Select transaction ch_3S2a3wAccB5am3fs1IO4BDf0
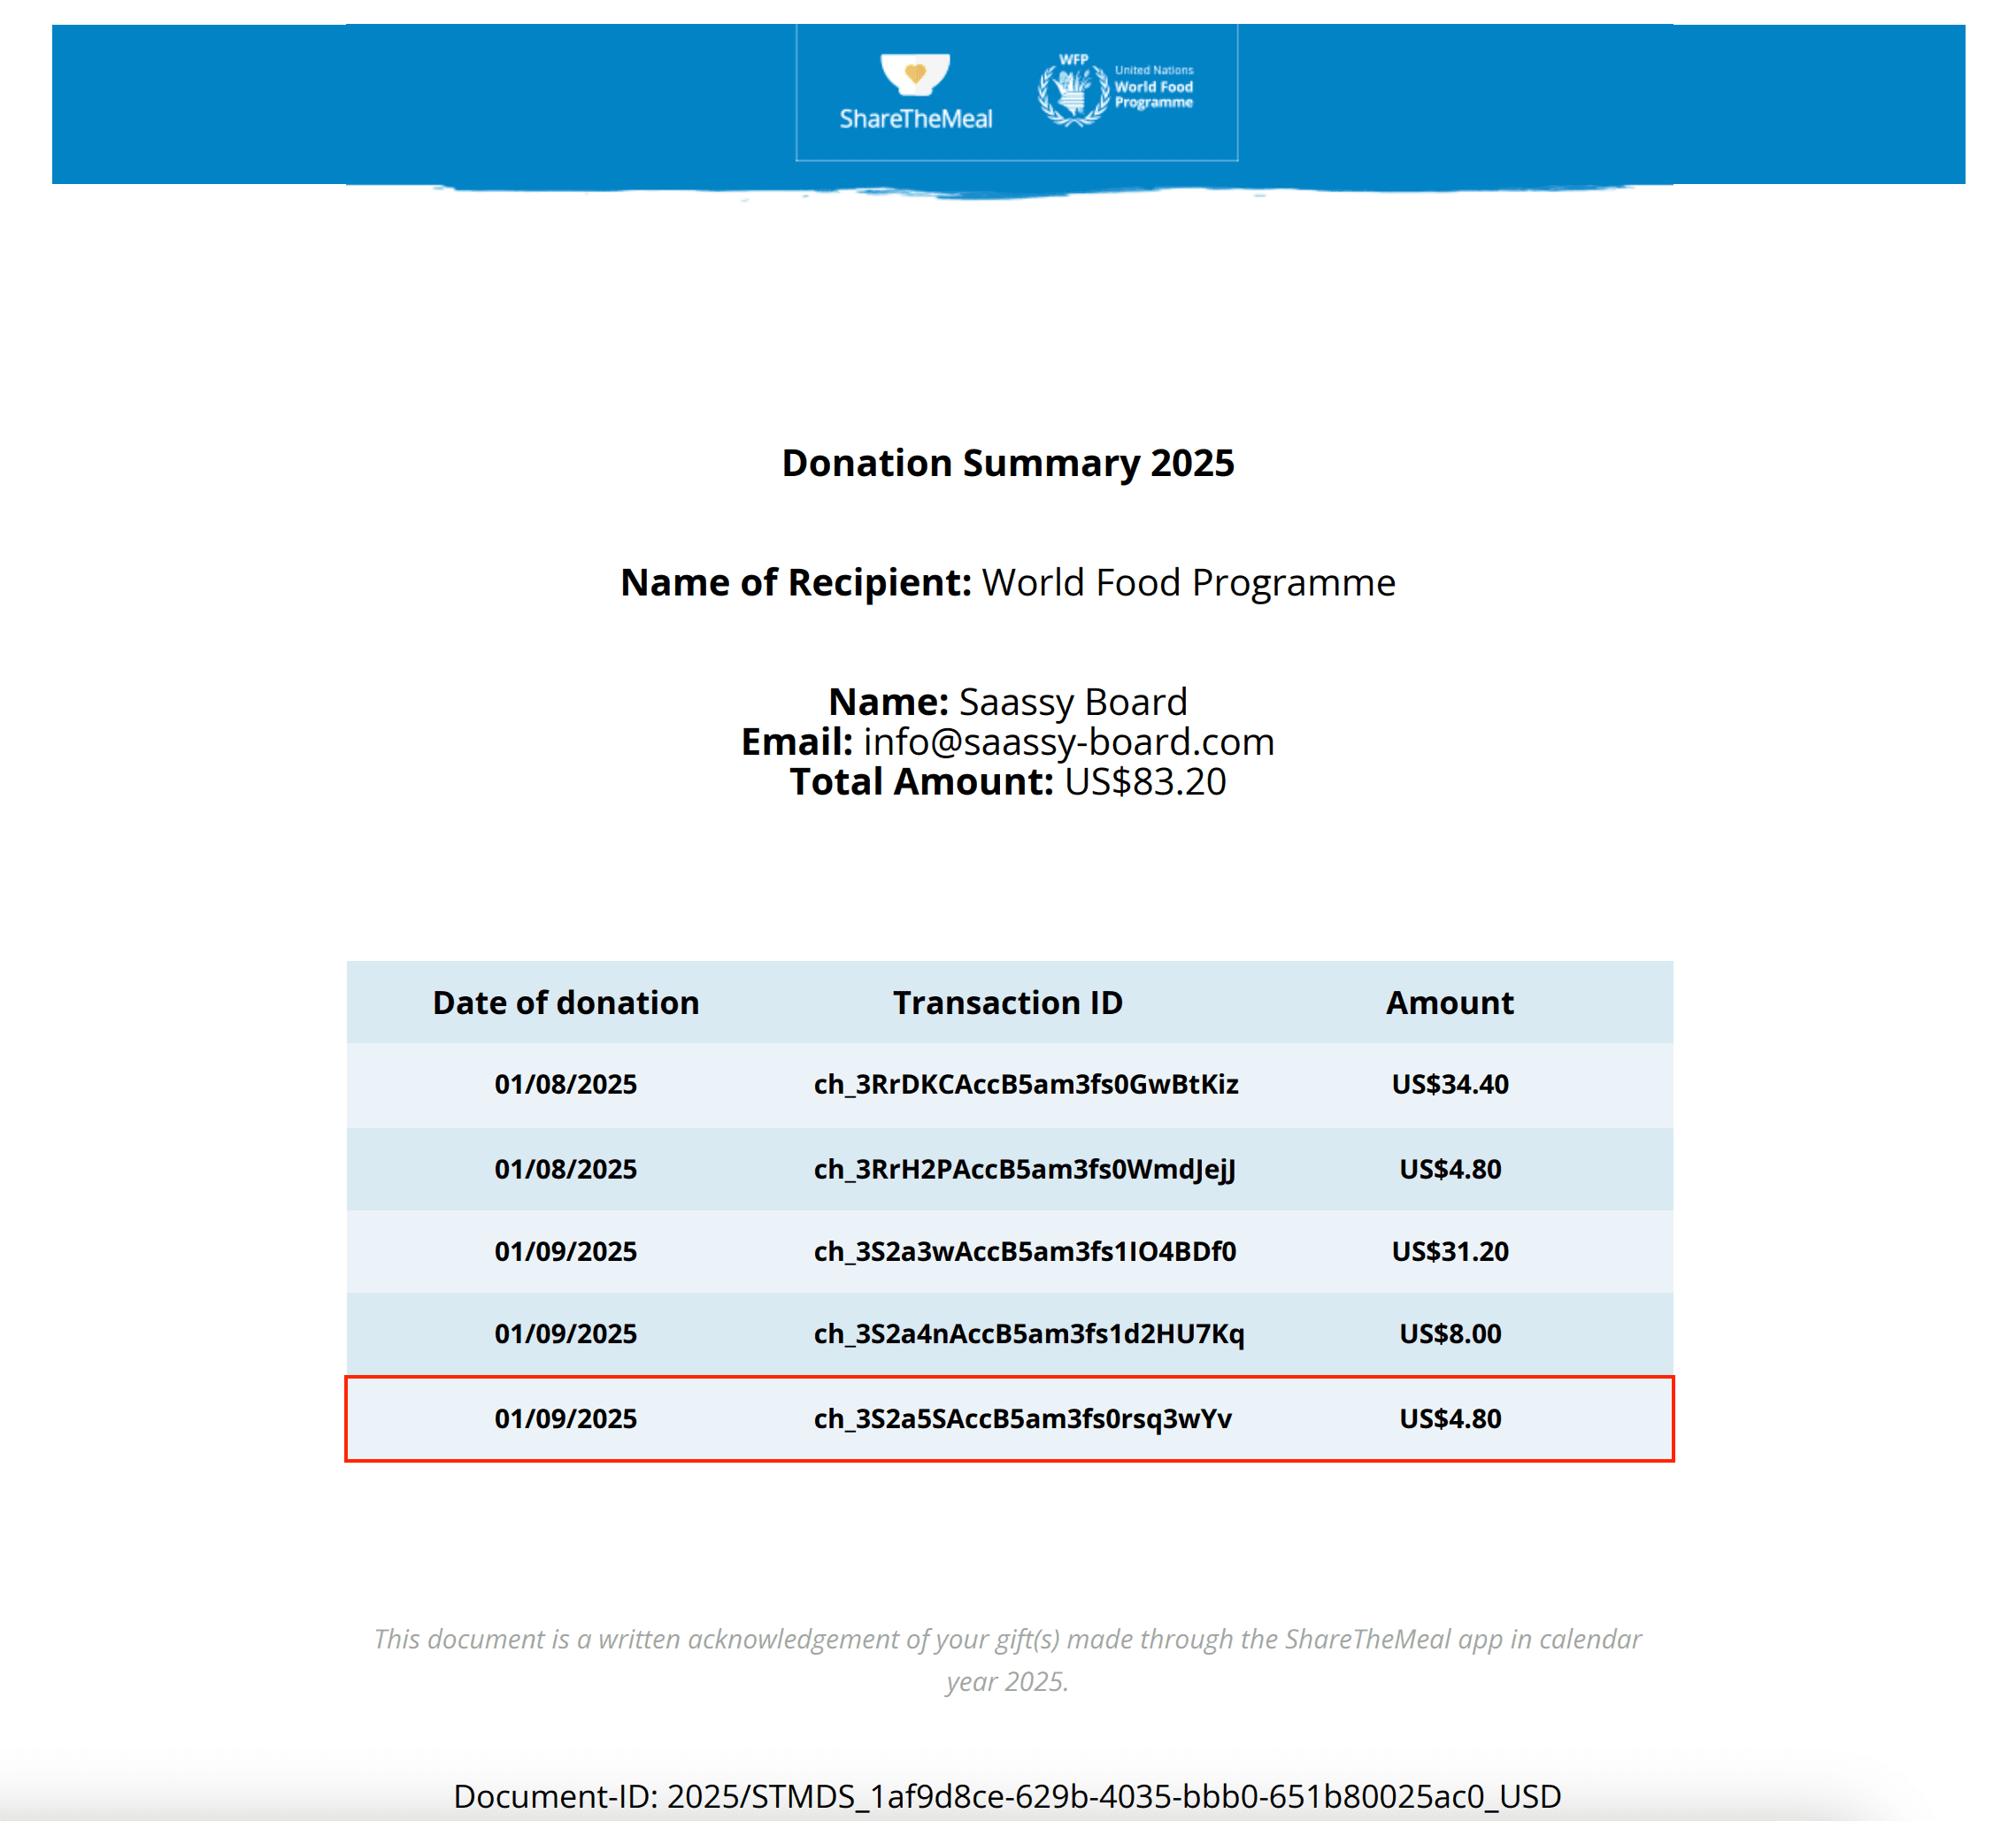 tap(1025, 1252)
